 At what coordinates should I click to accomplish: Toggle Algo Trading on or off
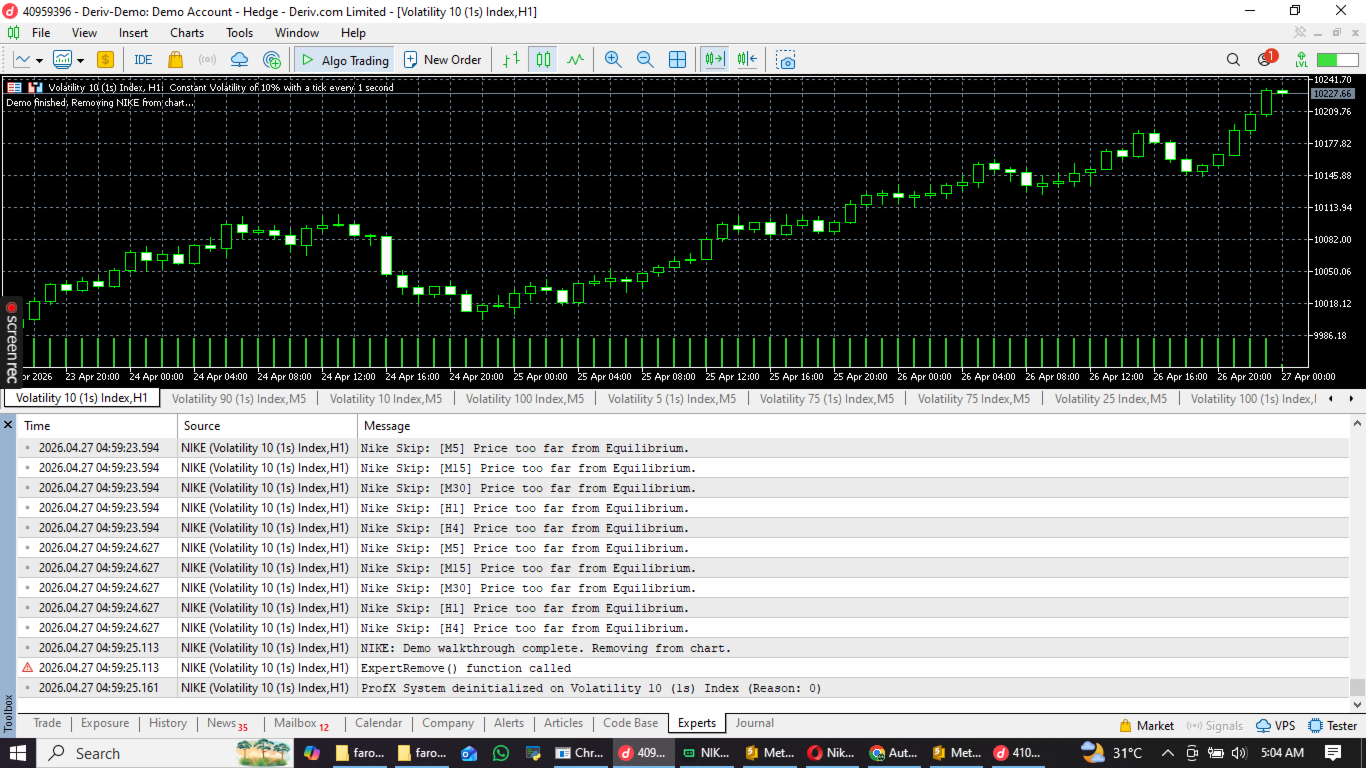344,60
